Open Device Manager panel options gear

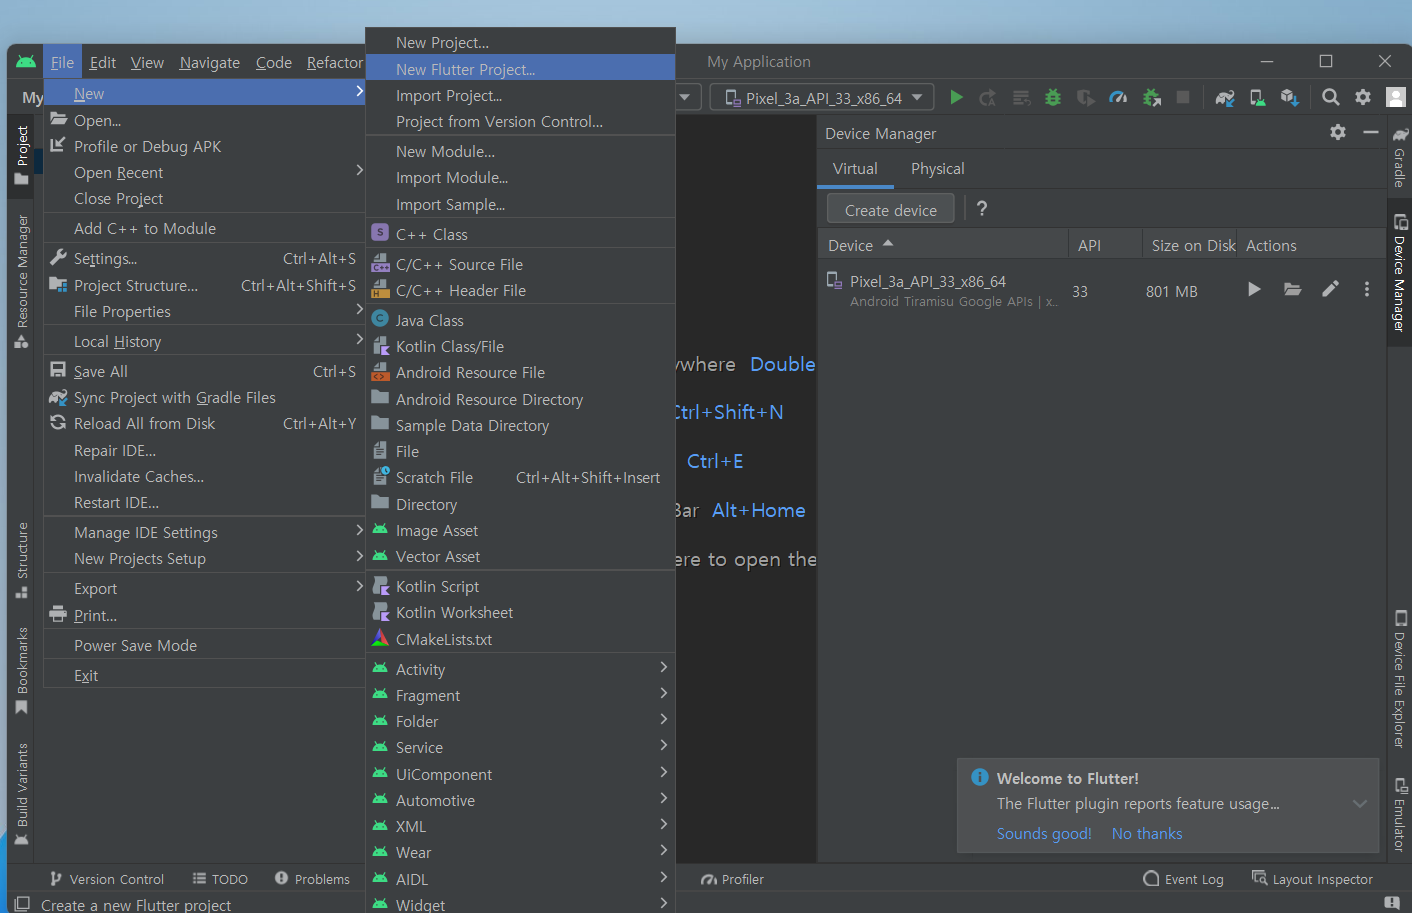click(x=1338, y=132)
